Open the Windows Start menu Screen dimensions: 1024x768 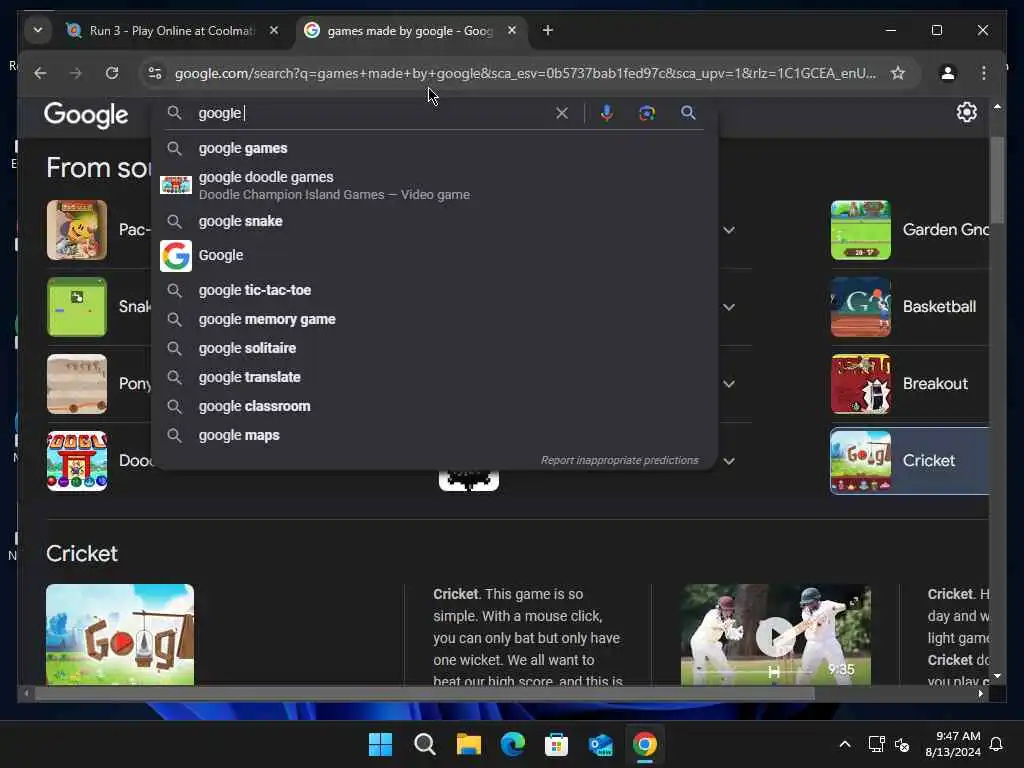pyautogui.click(x=380, y=744)
